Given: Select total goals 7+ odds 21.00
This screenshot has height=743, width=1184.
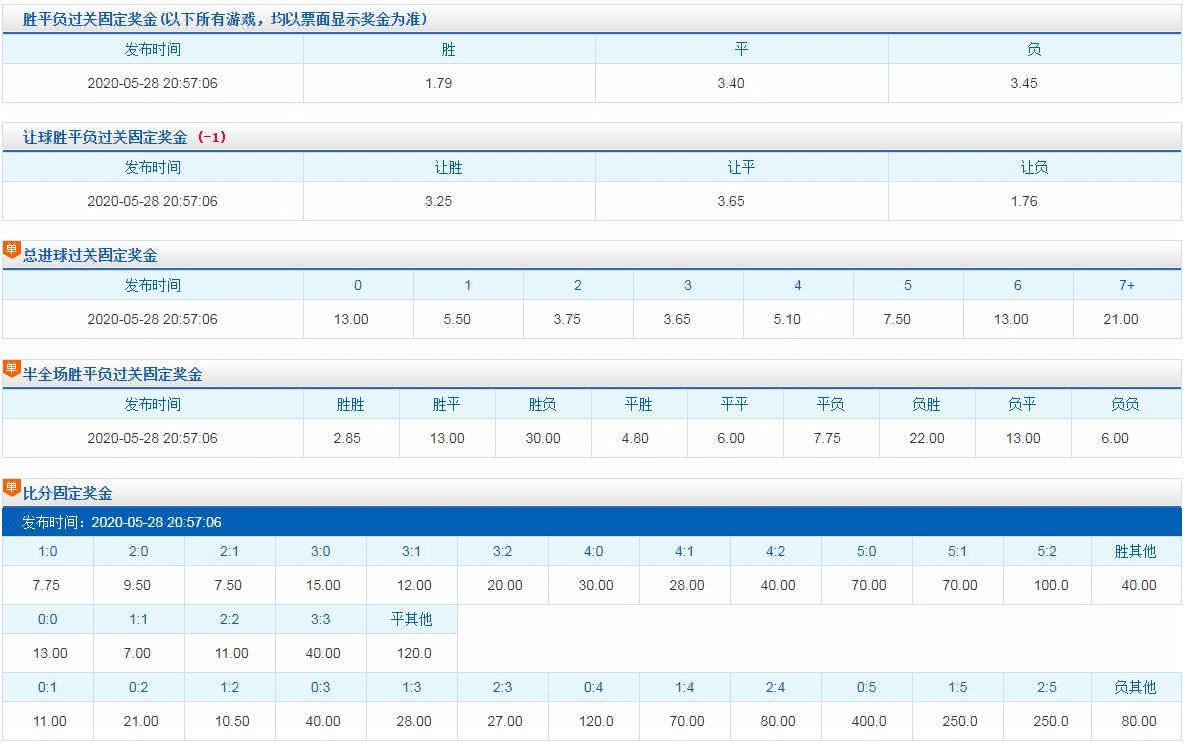Looking at the screenshot, I should tap(1121, 319).
